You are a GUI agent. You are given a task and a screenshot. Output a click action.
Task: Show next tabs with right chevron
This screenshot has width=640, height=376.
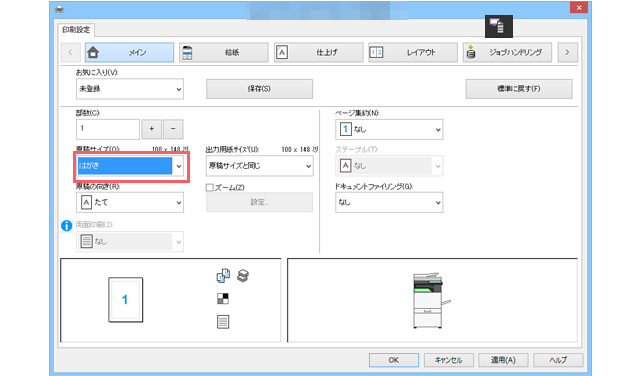click(x=567, y=53)
